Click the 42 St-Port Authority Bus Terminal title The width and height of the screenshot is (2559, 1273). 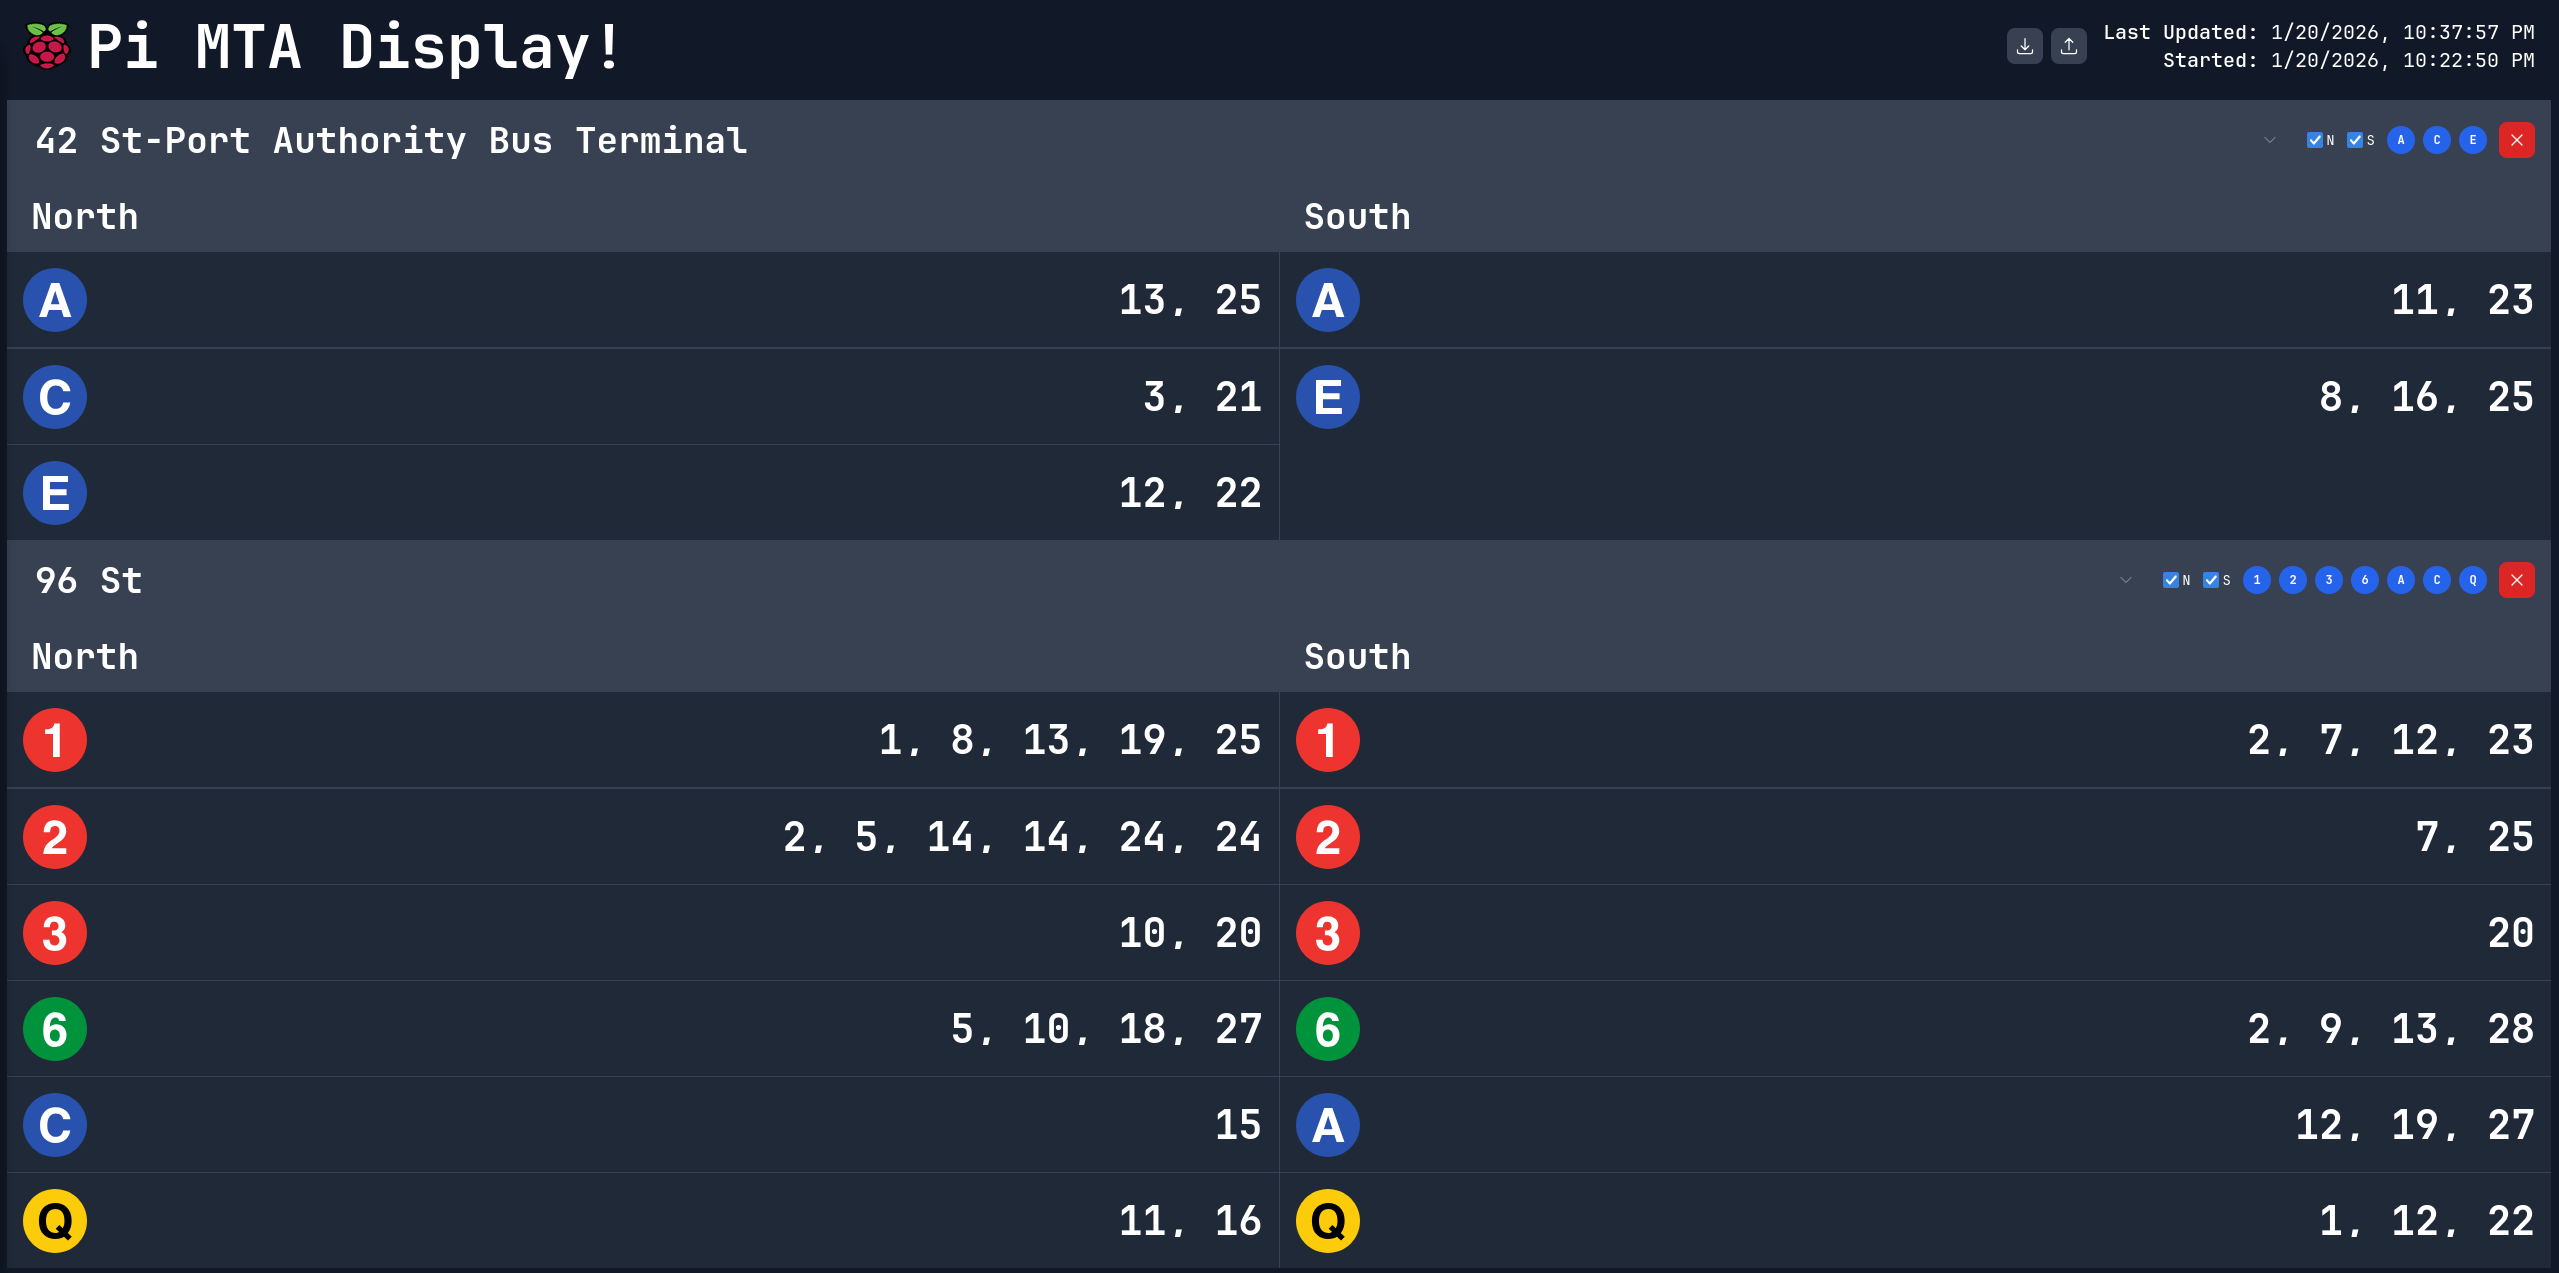point(391,141)
